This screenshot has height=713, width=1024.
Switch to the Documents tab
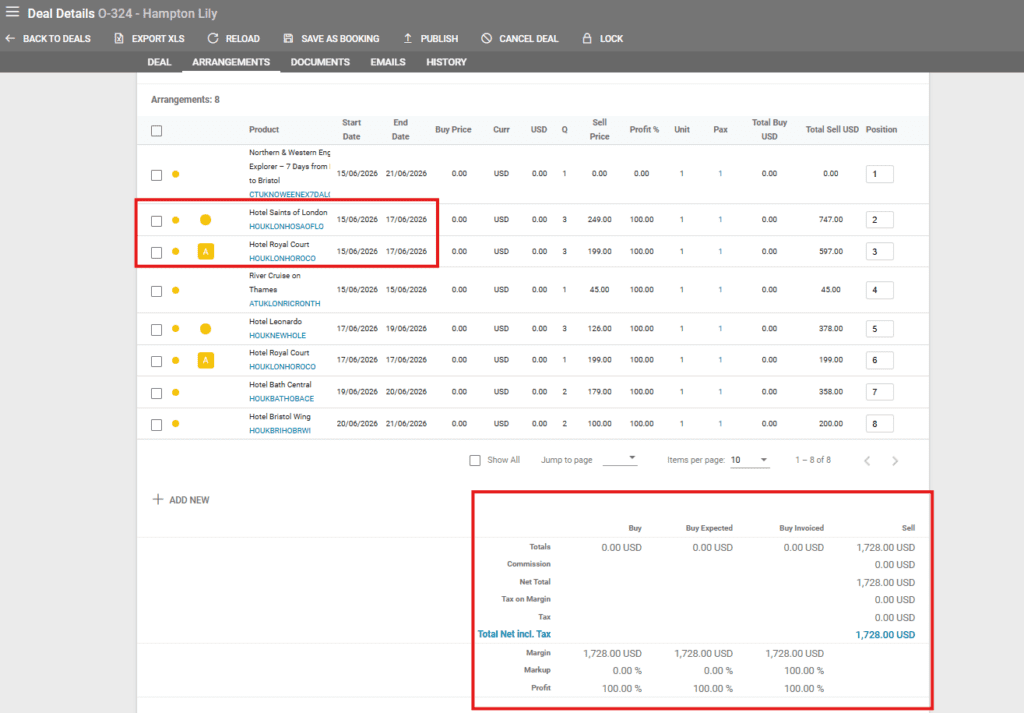(x=320, y=62)
